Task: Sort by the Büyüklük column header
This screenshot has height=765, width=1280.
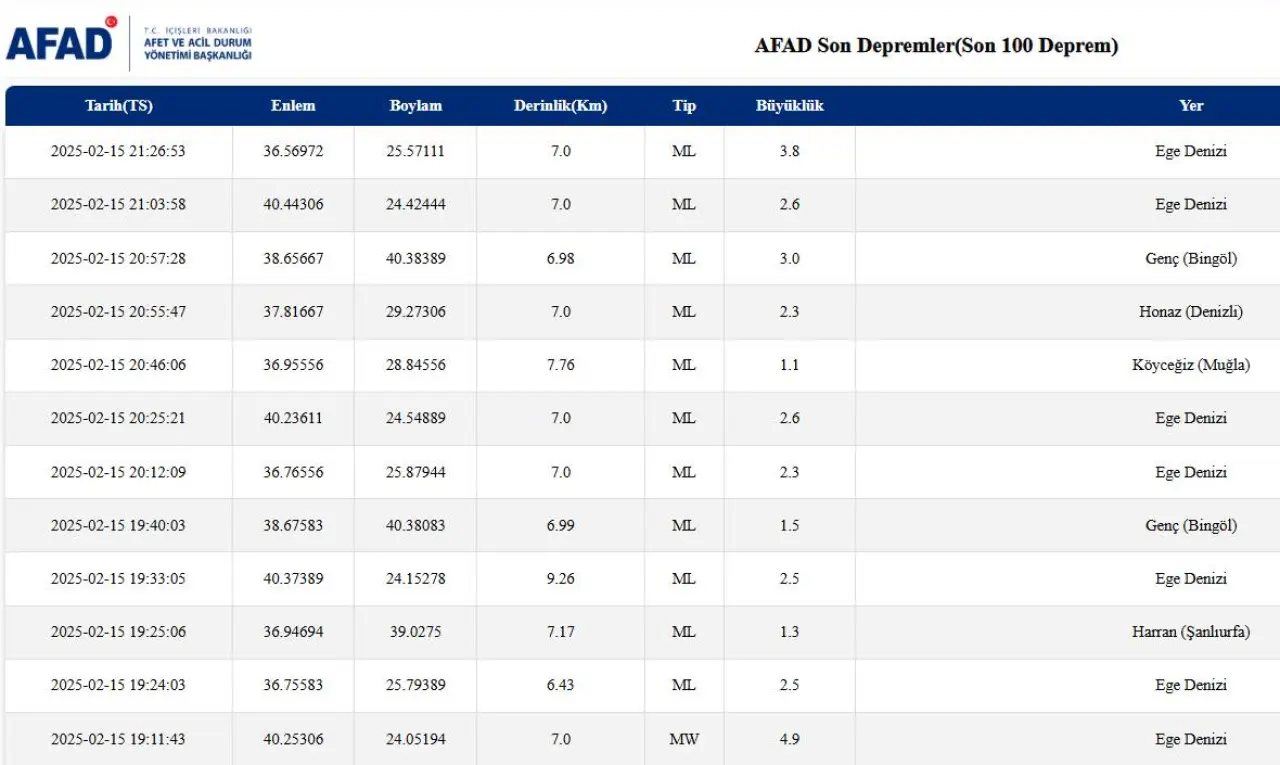Action: point(790,106)
